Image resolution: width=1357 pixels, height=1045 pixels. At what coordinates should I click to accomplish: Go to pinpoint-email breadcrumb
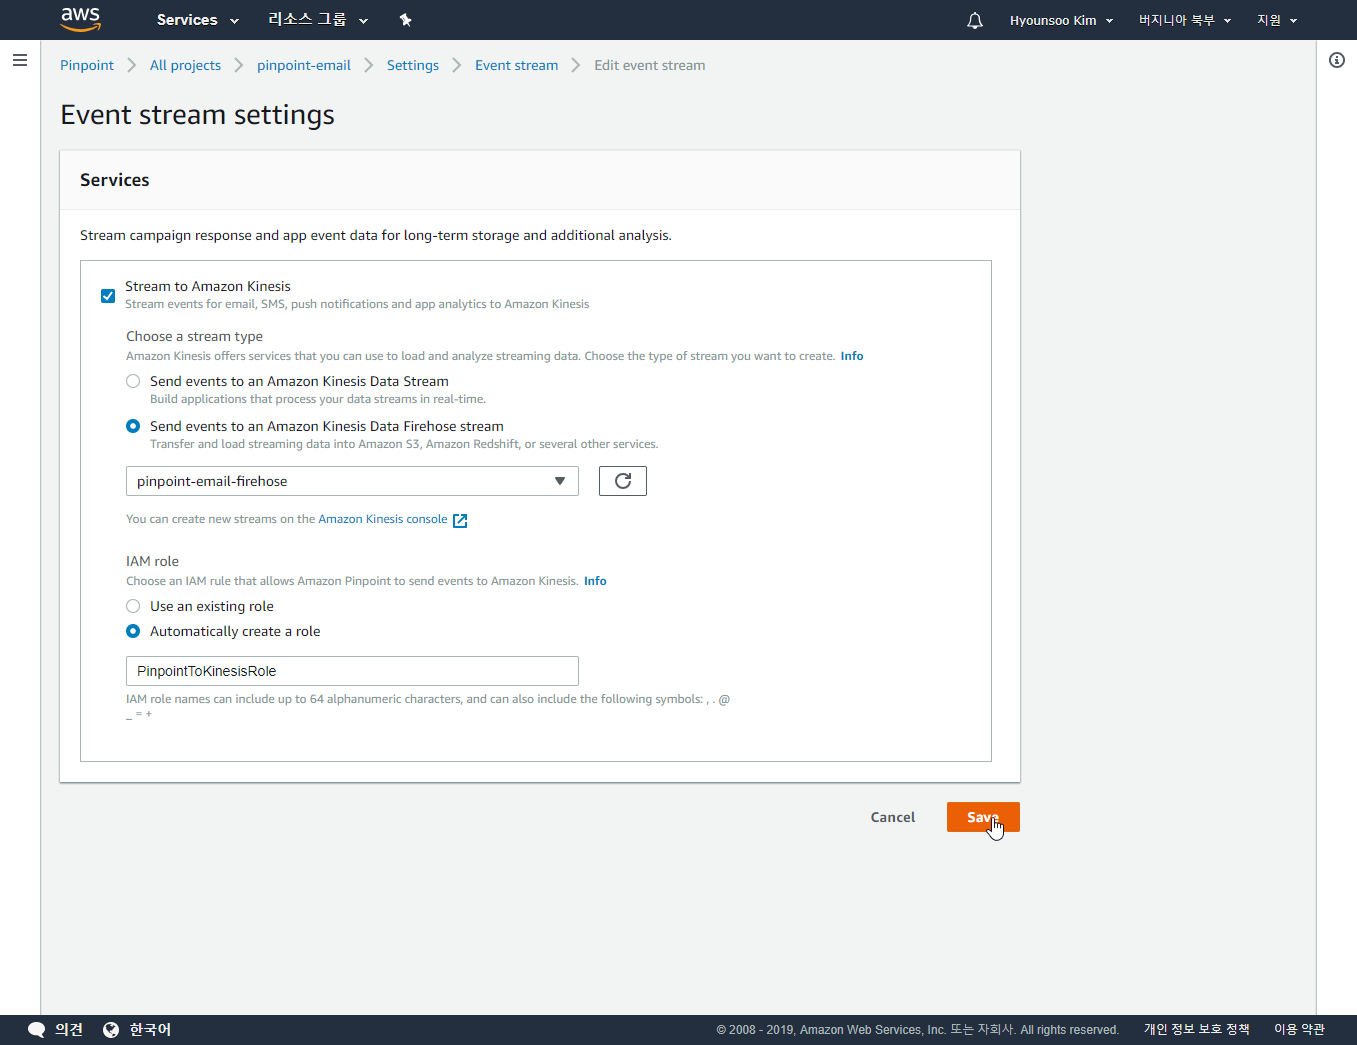click(x=304, y=65)
